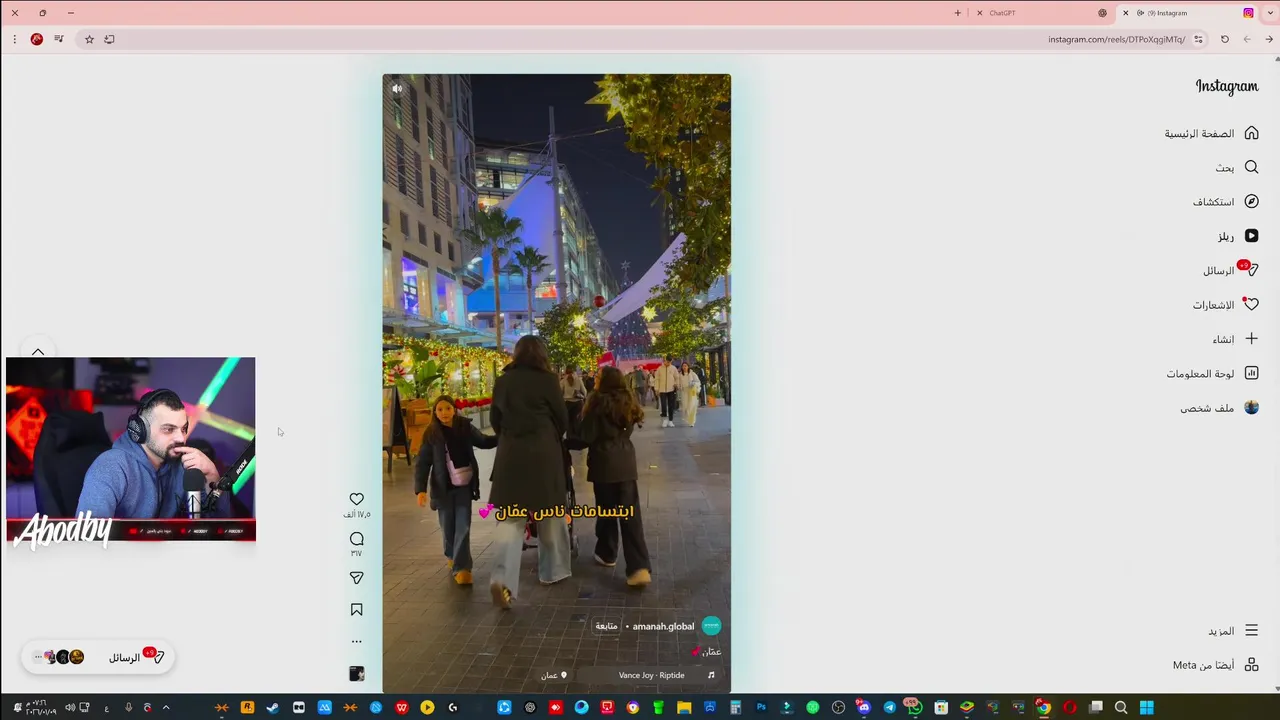Open the Chrome three-dot menu
1280x720 pixels.
(15, 39)
